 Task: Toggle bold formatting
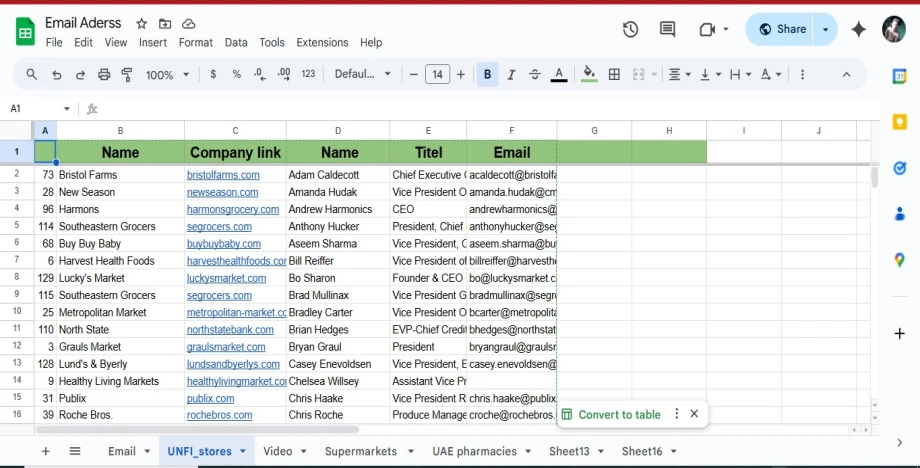click(487, 74)
